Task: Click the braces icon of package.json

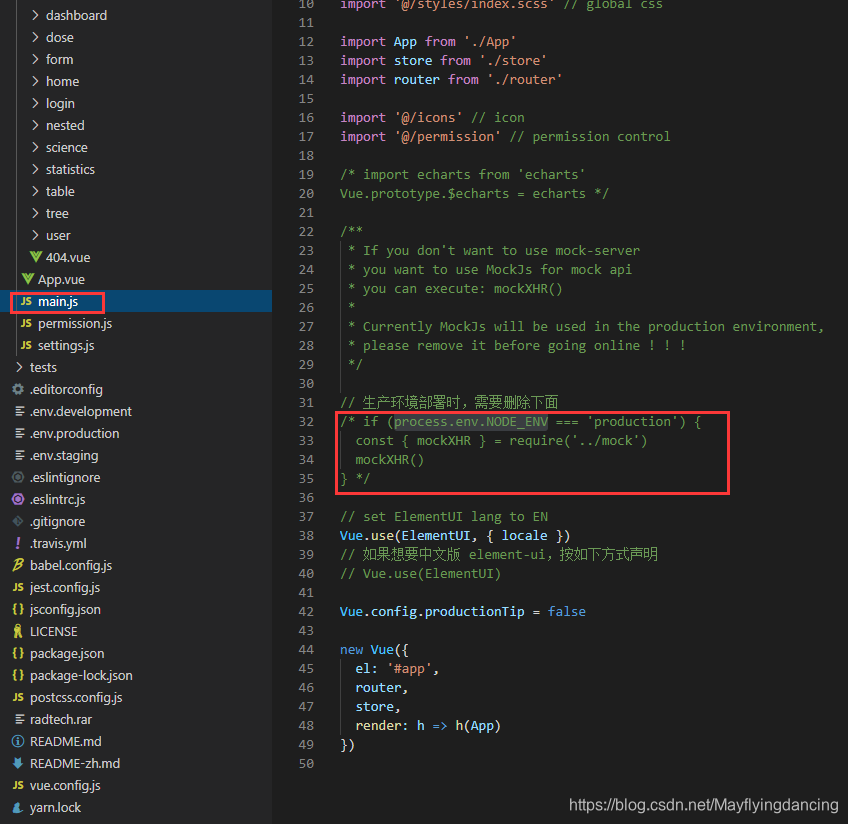Action: tap(18, 653)
